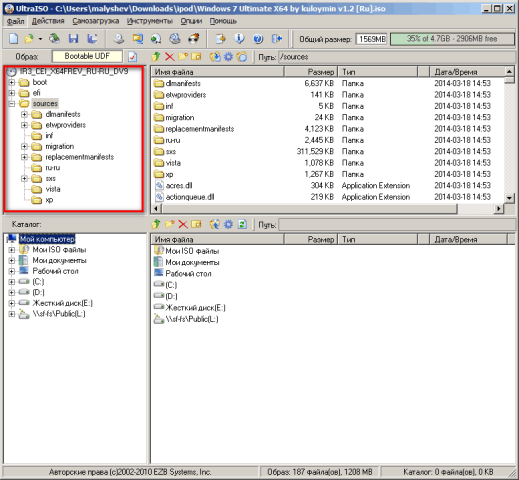Click the Add files toolbar icon
The height and width of the screenshot is (480, 519).
point(220,39)
